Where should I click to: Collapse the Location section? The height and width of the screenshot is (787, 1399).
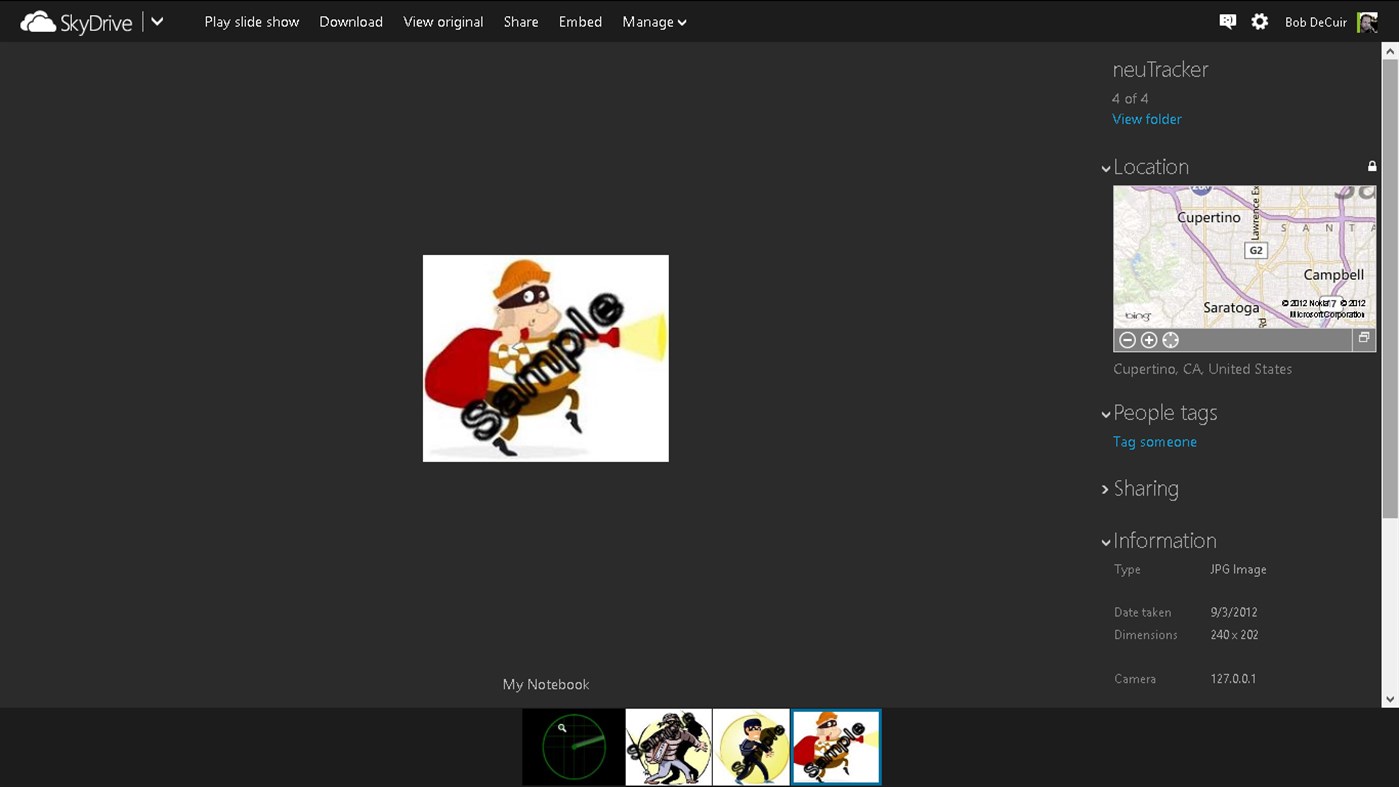tap(1106, 168)
